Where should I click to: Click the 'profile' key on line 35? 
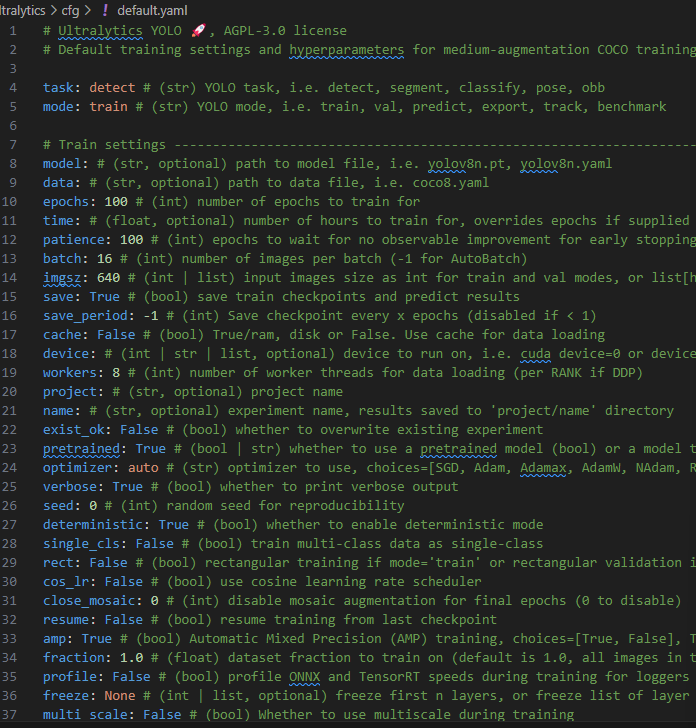coord(70,678)
